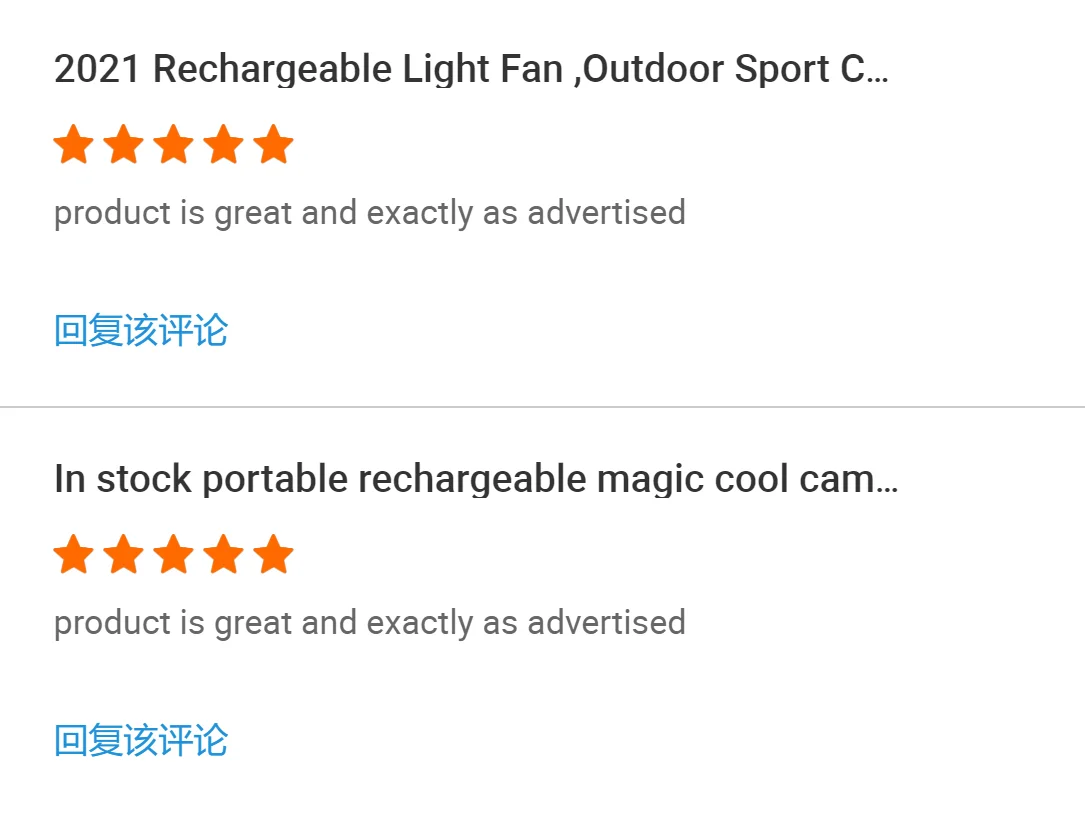Select second review's comment text
The width and height of the screenshot is (1085, 813).
[369, 623]
